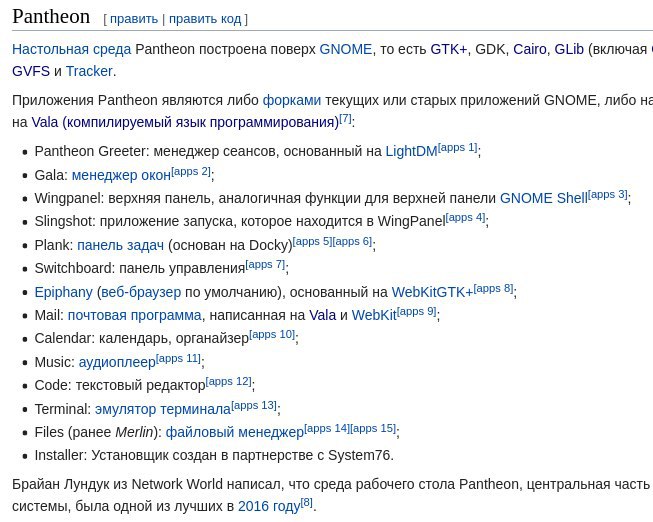Screen dimensions: 653x522
Task: Click the [apps 13] reference
Action: point(254,405)
